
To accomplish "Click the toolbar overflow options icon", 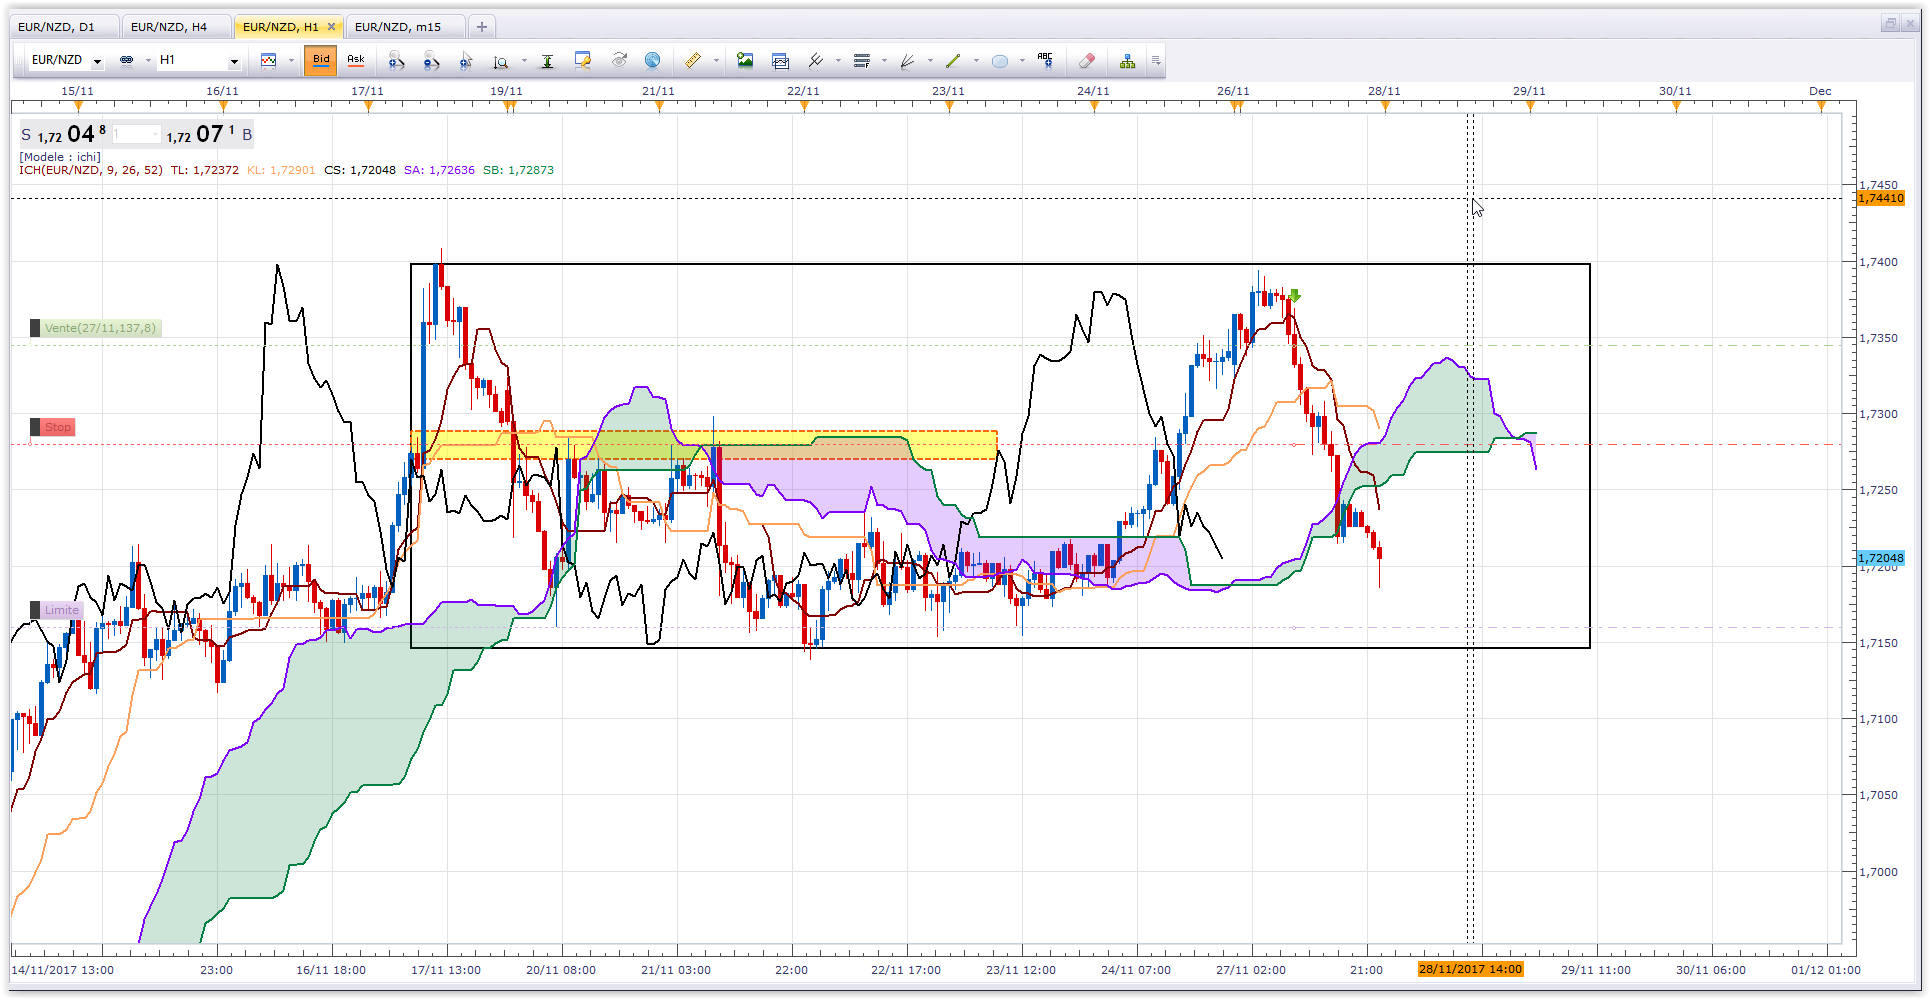I will pyautogui.click(x=1156, y=61).
